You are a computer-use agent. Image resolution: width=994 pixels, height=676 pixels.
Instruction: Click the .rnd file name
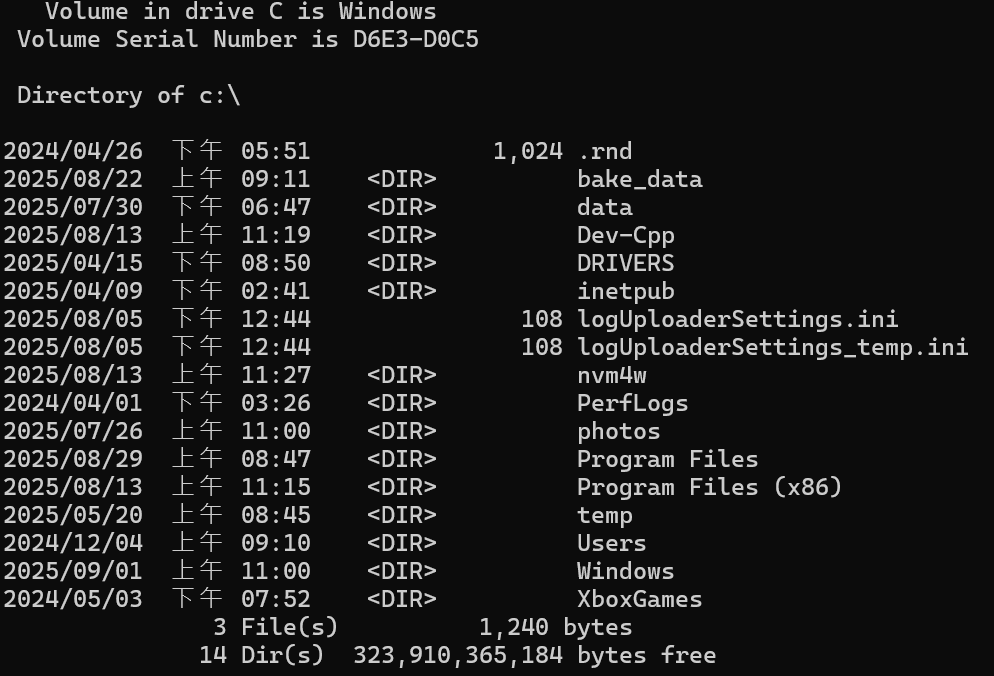[x=605, y=152]
